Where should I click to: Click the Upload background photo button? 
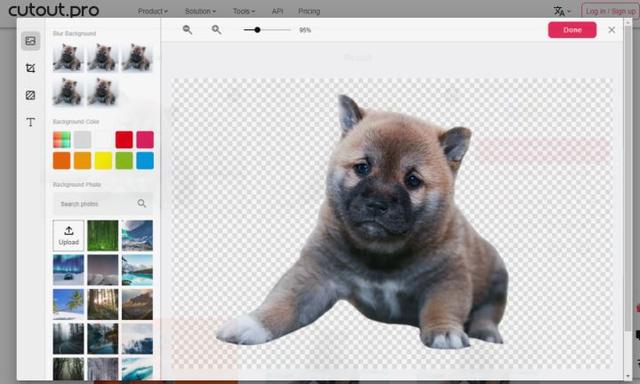coord(69,235)
